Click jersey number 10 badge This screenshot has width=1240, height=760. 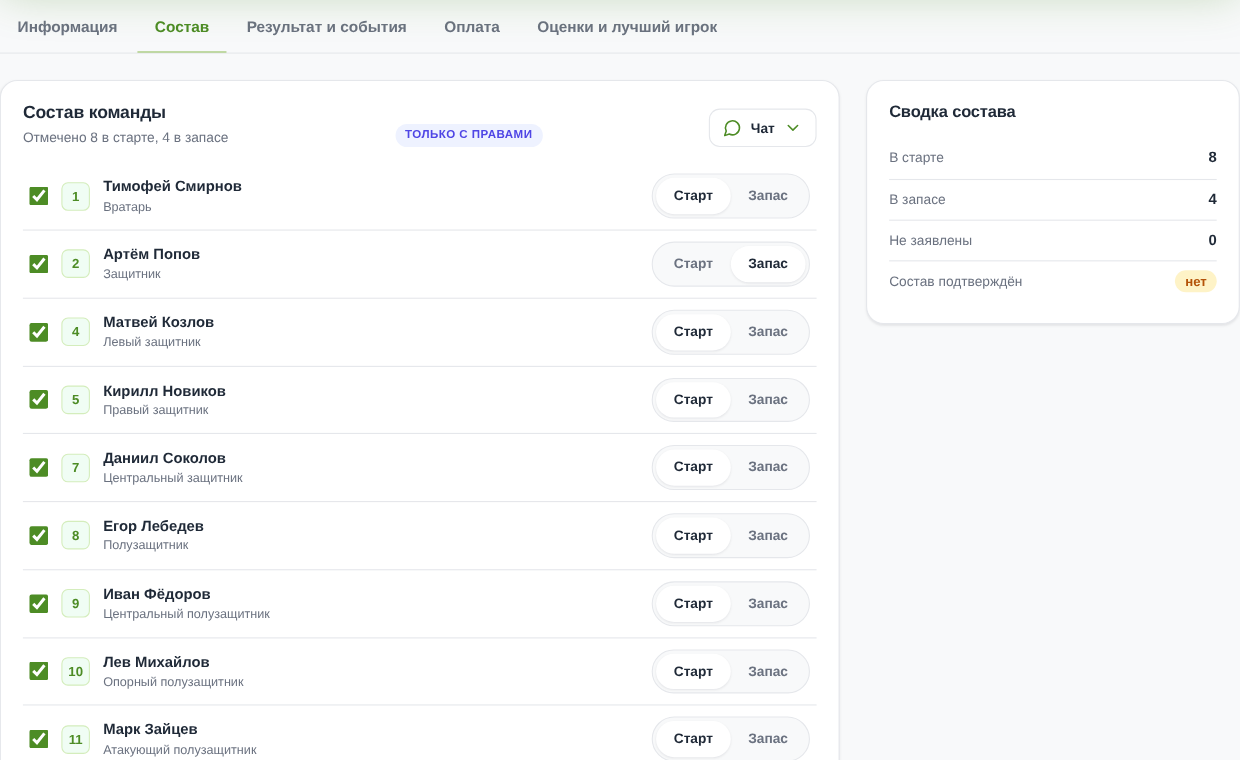[x=75, y=671]
